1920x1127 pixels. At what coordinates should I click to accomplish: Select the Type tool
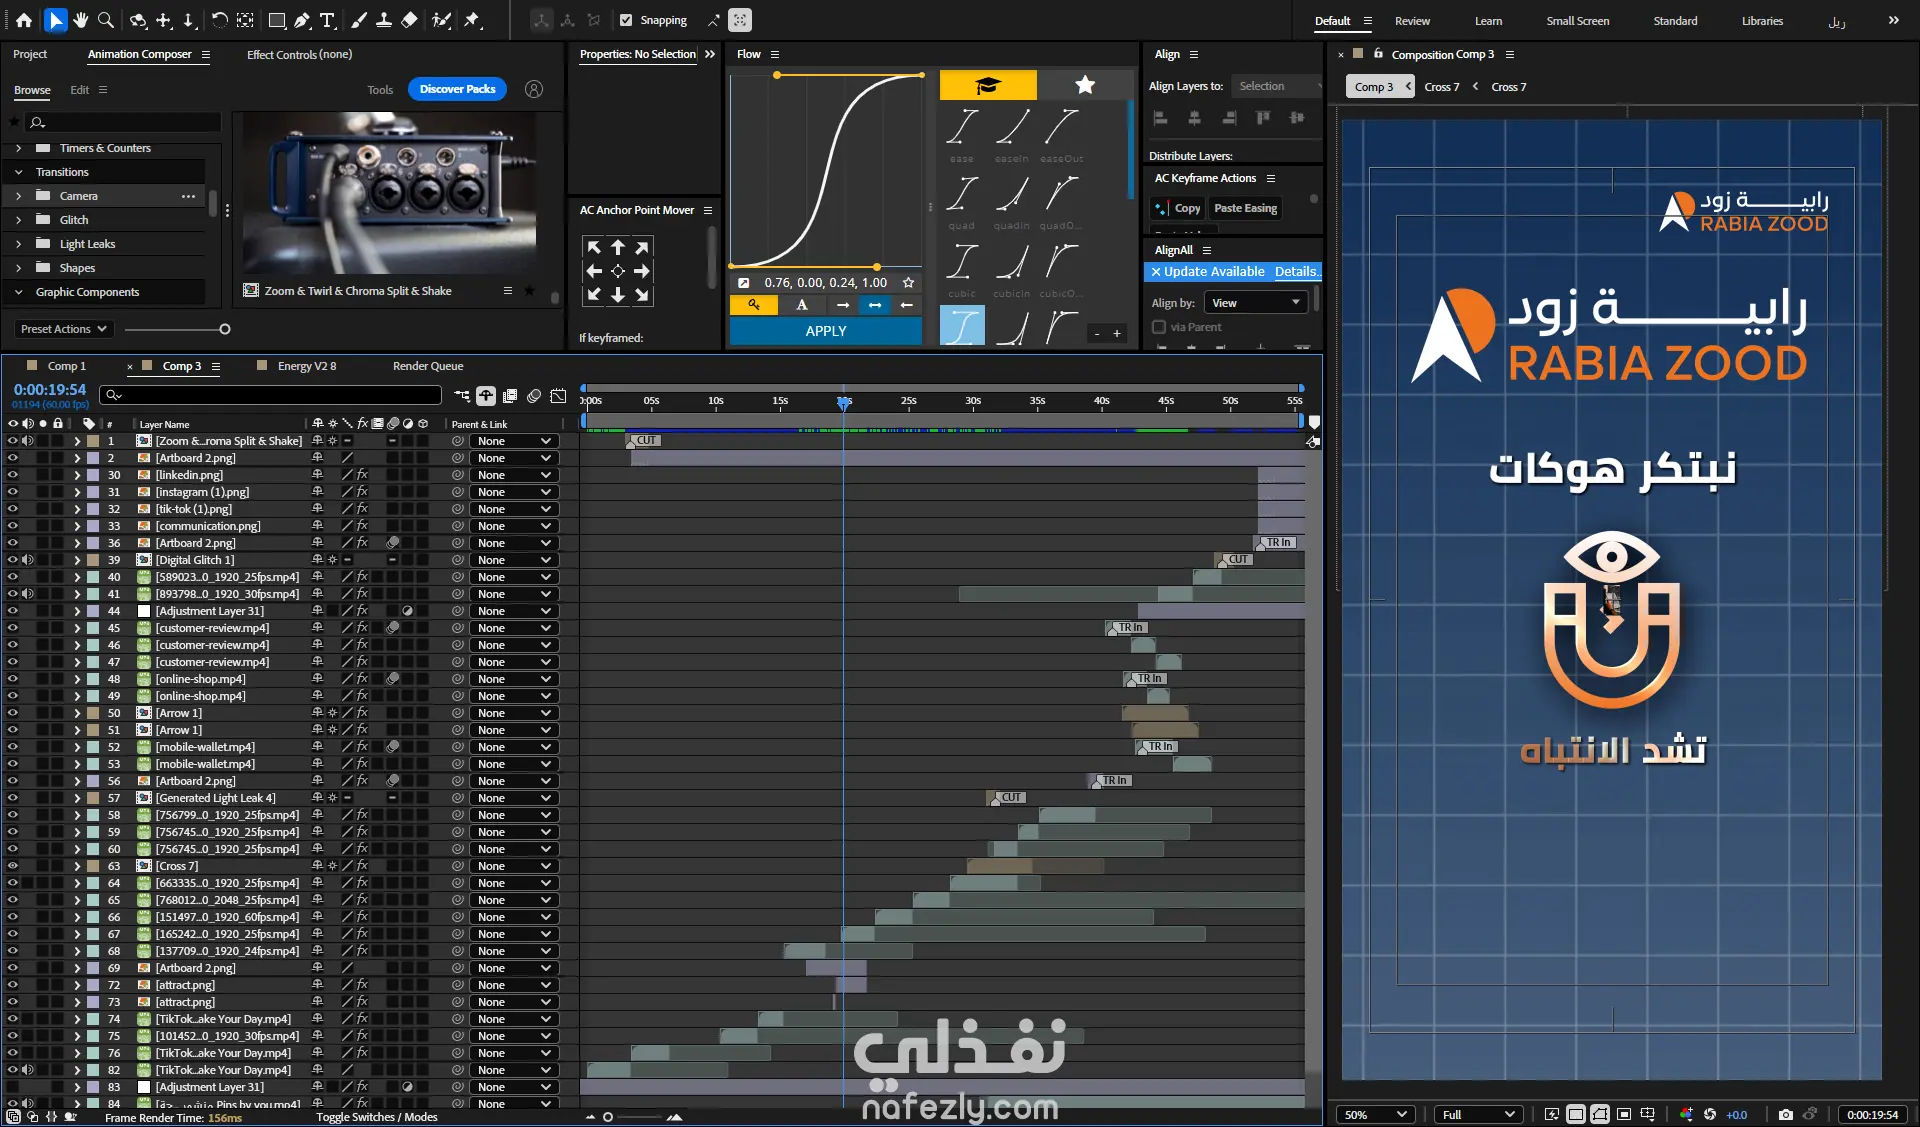tap(327, 20)
